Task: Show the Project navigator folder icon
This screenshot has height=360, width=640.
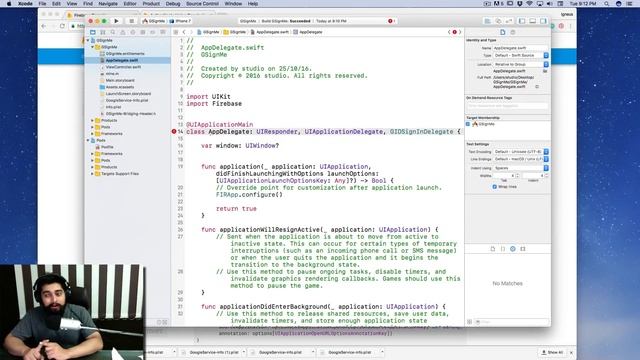Action: pyautogui.click(x=93, y=32)
